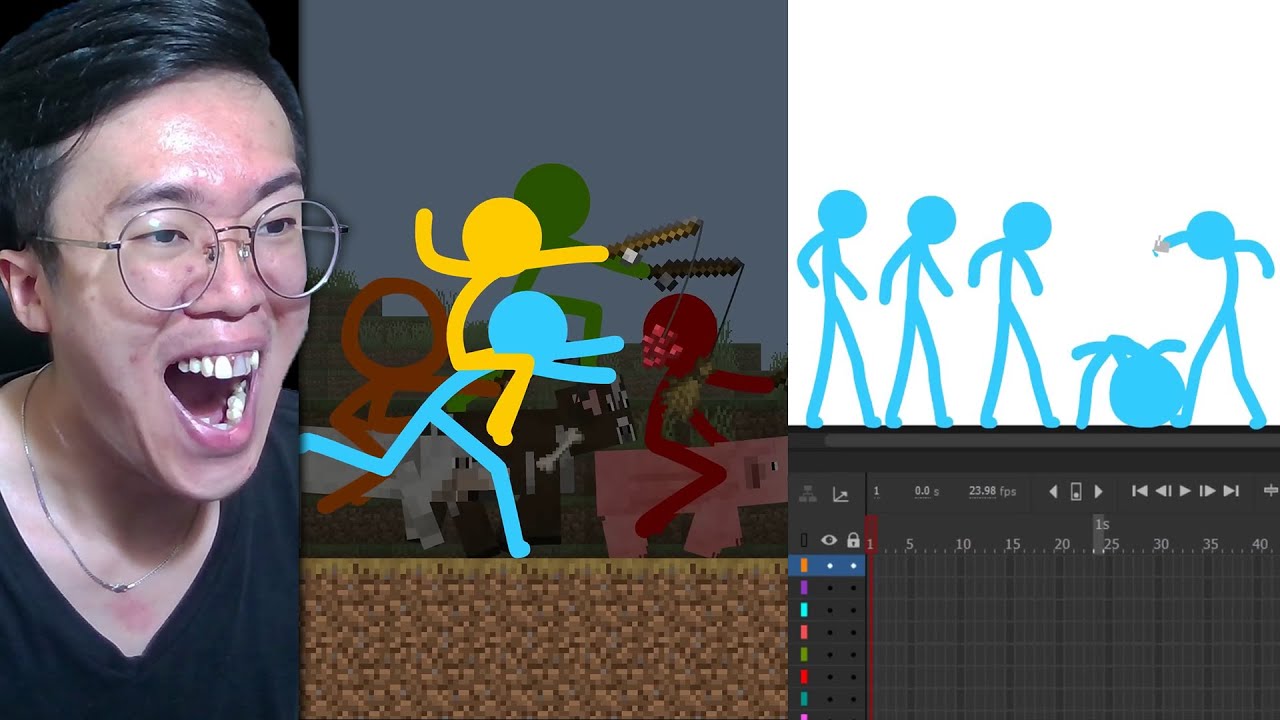Click the 0.0 s elapsed time value
This screenshot has width=1280, height=720.
coord(927,491)
